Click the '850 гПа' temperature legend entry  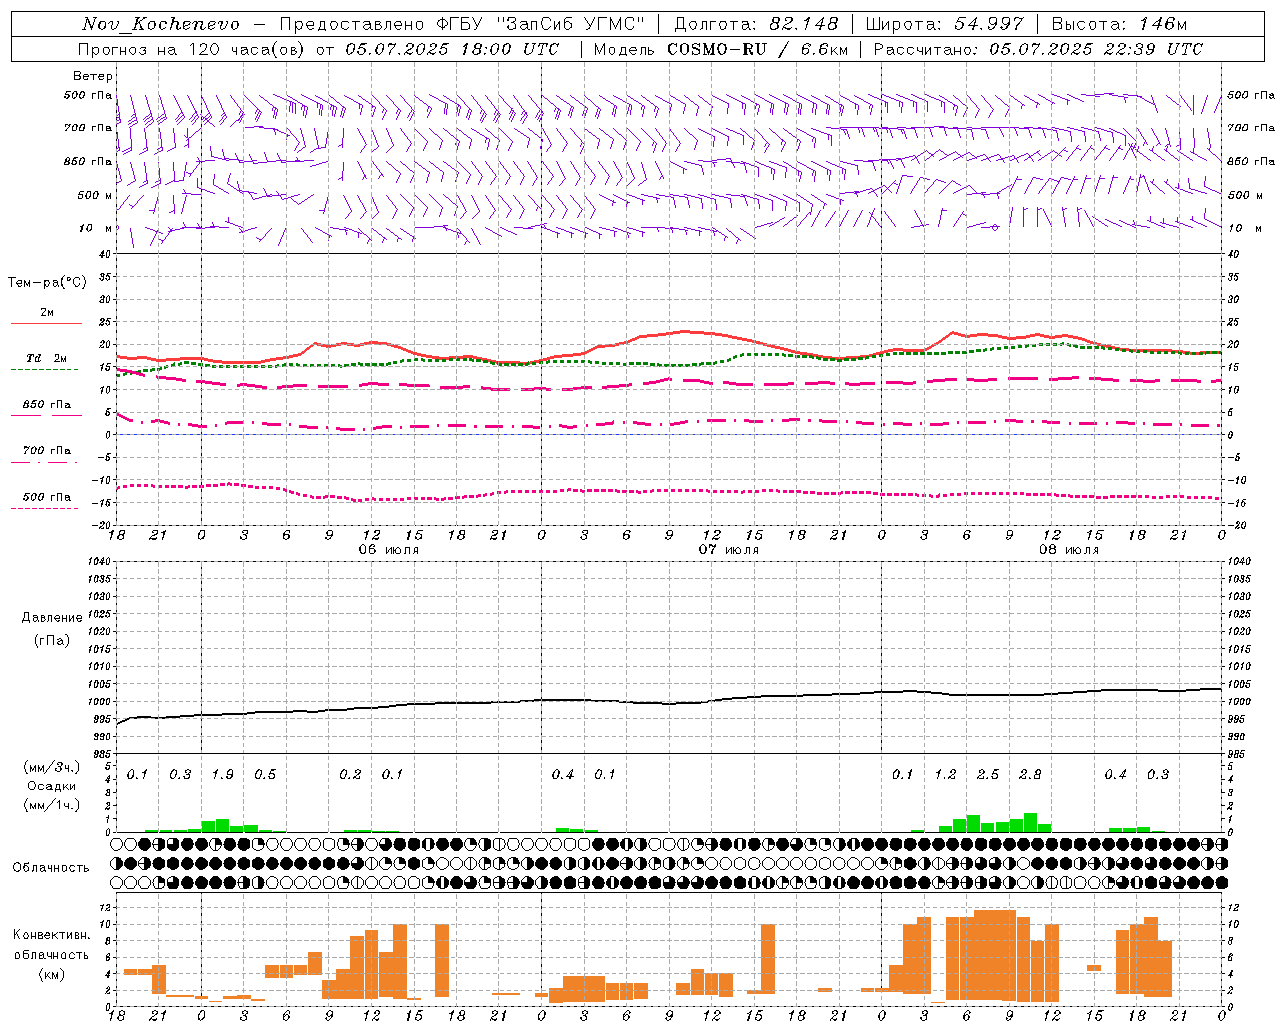point(46,405)
